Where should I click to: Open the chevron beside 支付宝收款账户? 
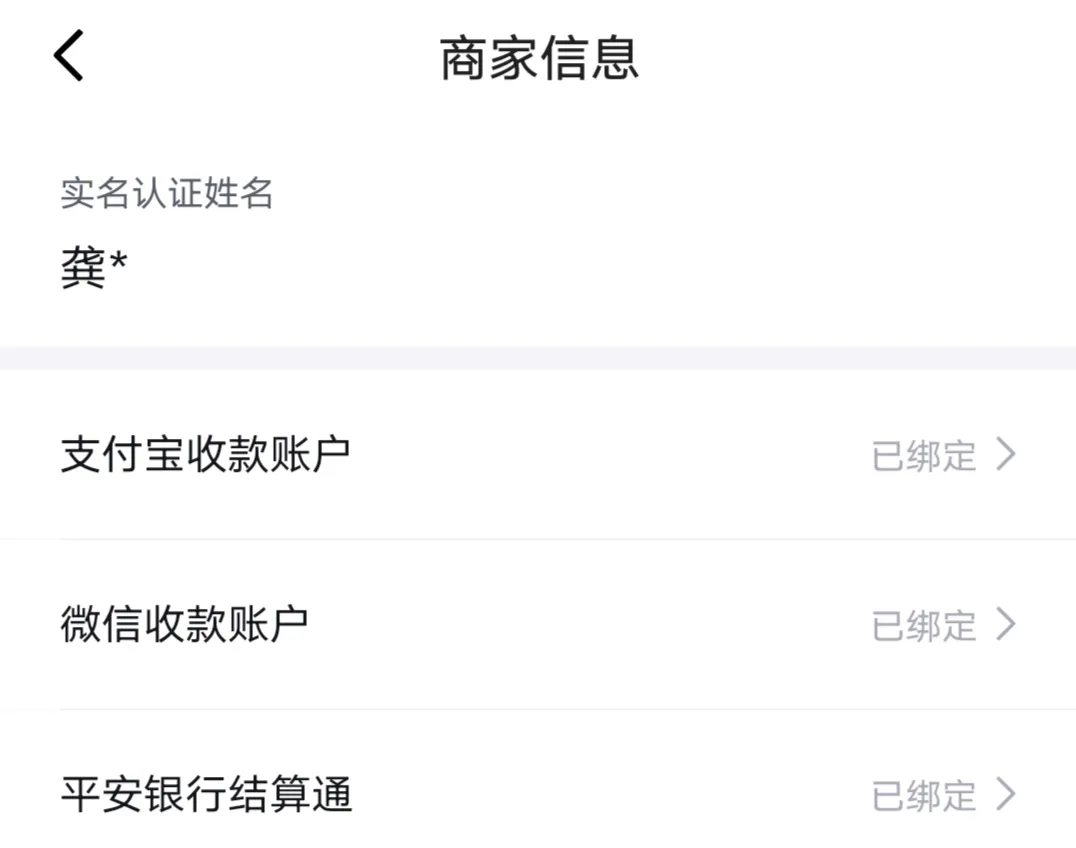(1006, 454)
